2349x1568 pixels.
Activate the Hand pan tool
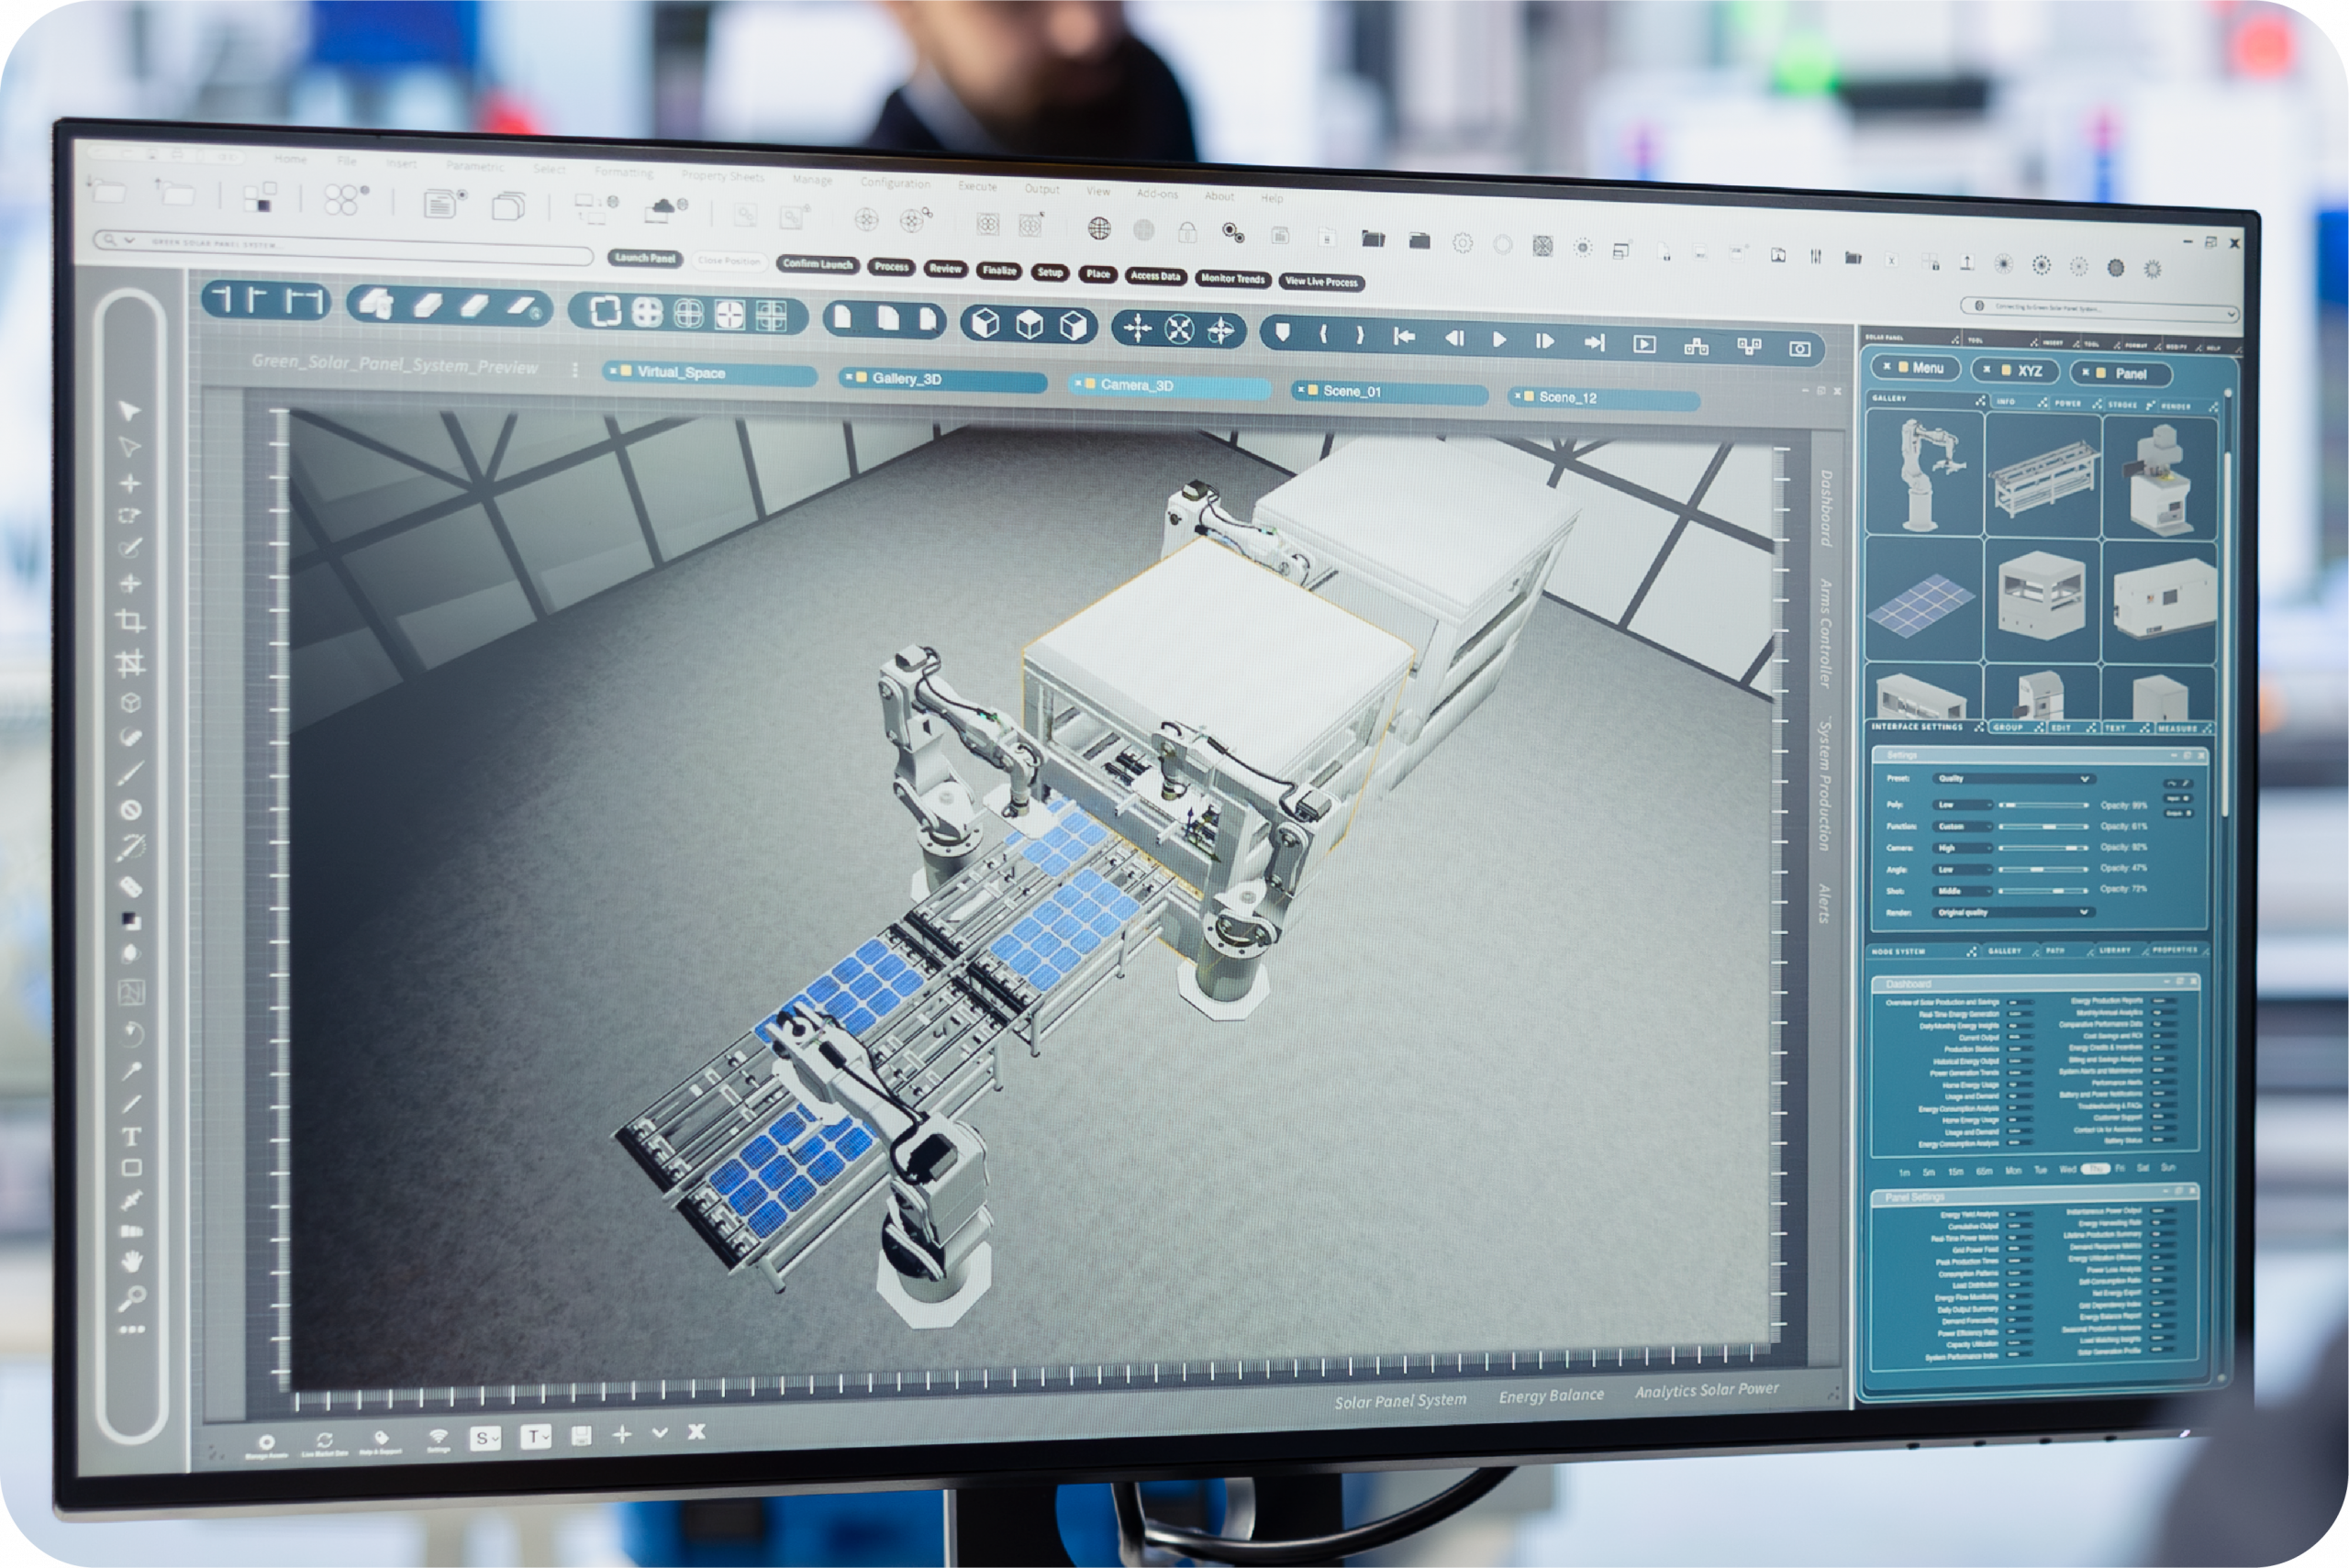click(131, 1262)
